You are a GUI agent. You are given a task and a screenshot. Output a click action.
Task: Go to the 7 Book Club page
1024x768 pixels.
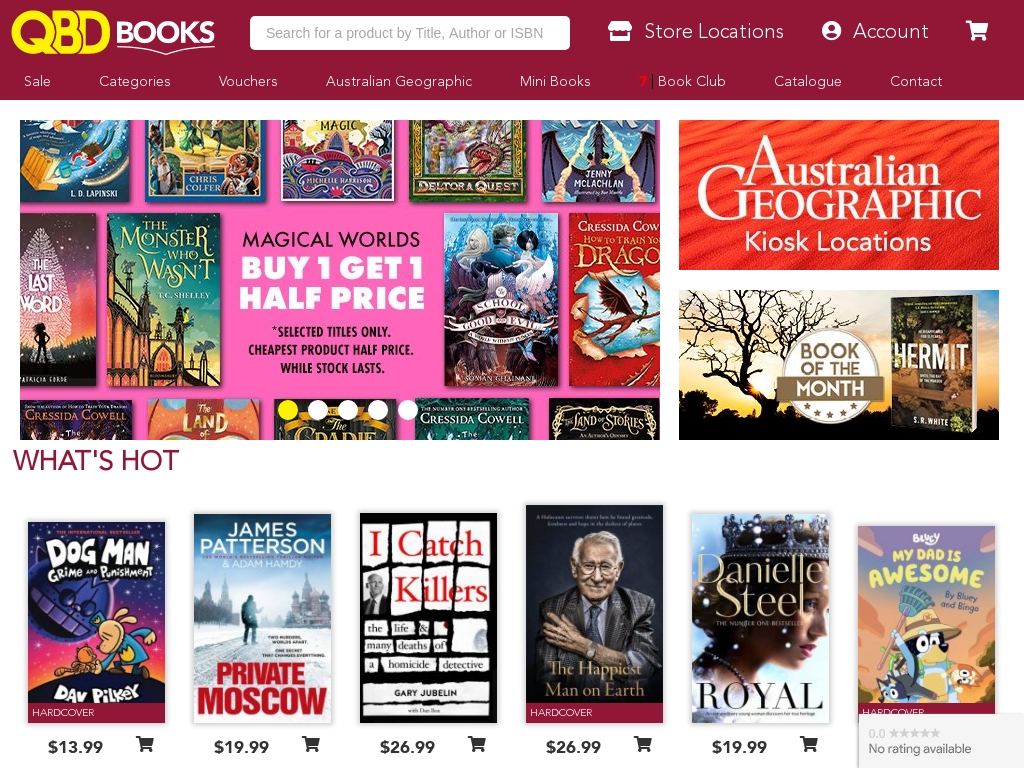click(682, 81)
